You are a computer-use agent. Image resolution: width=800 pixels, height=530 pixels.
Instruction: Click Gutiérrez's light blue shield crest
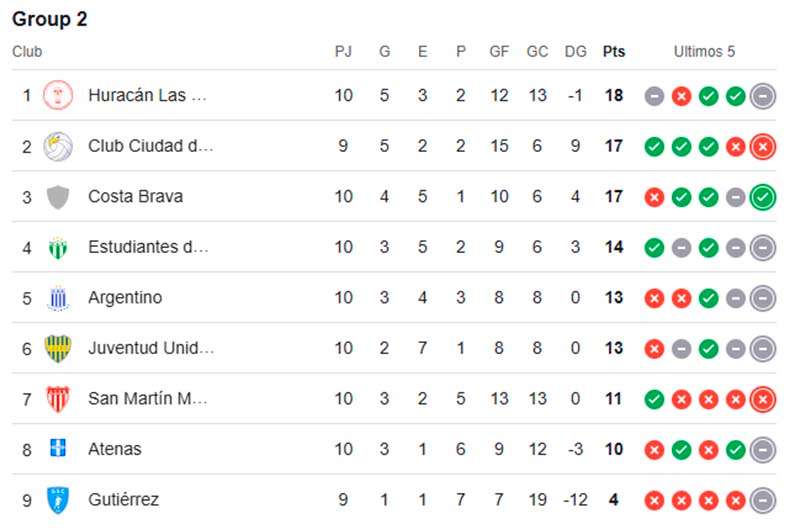[x=58, y=500]
